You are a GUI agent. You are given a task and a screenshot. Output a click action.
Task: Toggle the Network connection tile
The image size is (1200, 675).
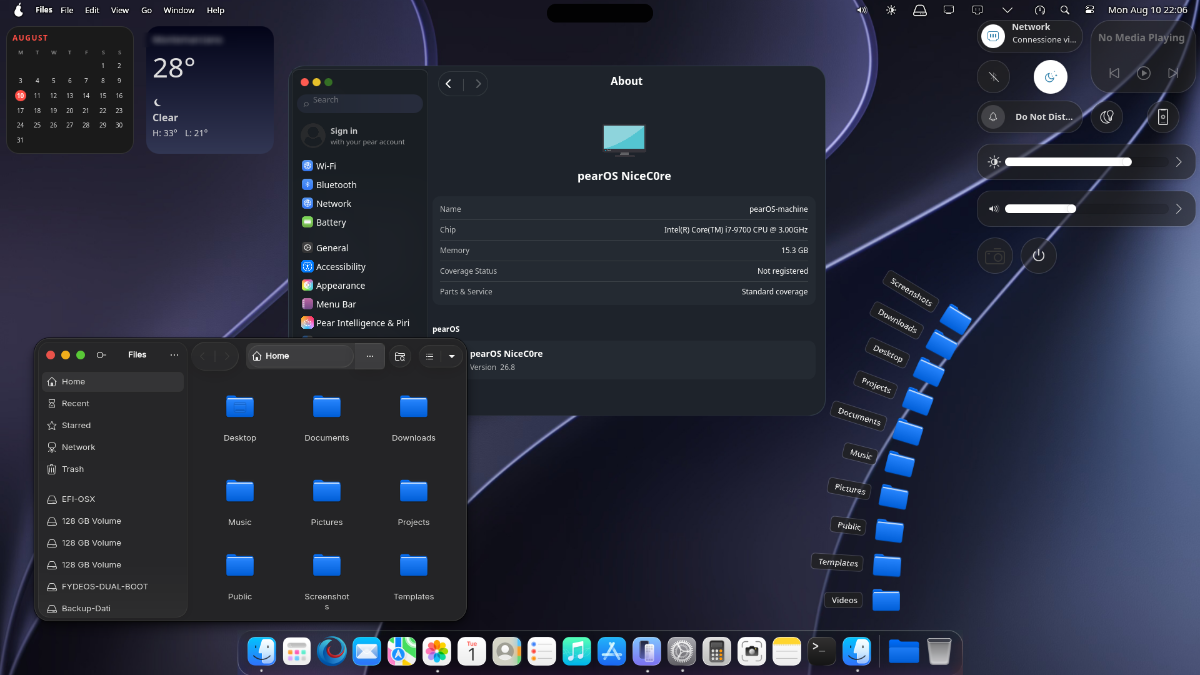click(x=1030, y=36)
